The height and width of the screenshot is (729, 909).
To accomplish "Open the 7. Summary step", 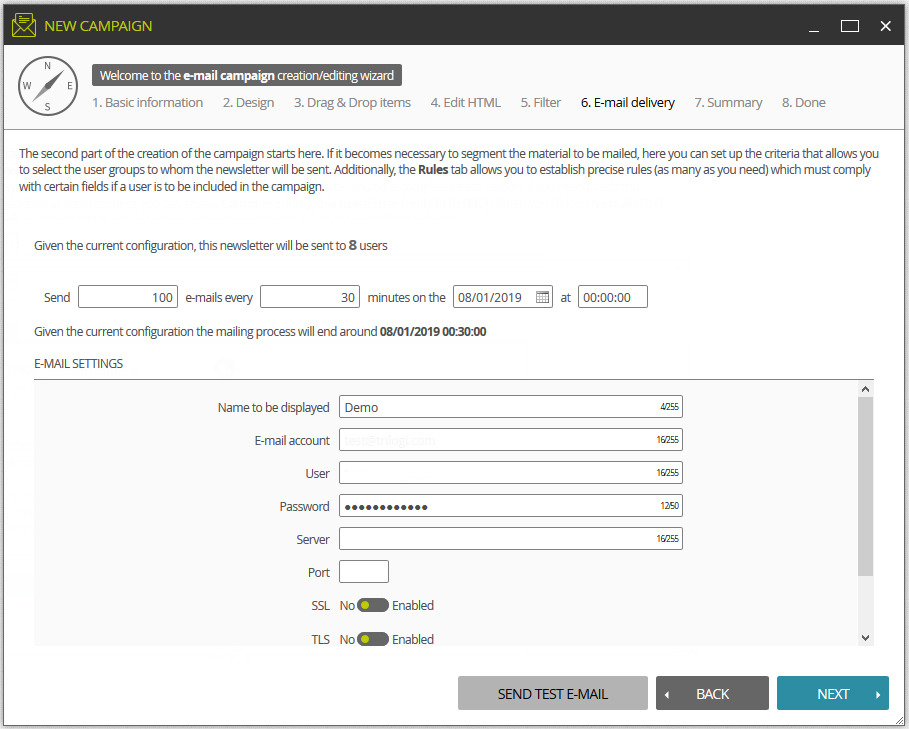I will click(728, 103).
